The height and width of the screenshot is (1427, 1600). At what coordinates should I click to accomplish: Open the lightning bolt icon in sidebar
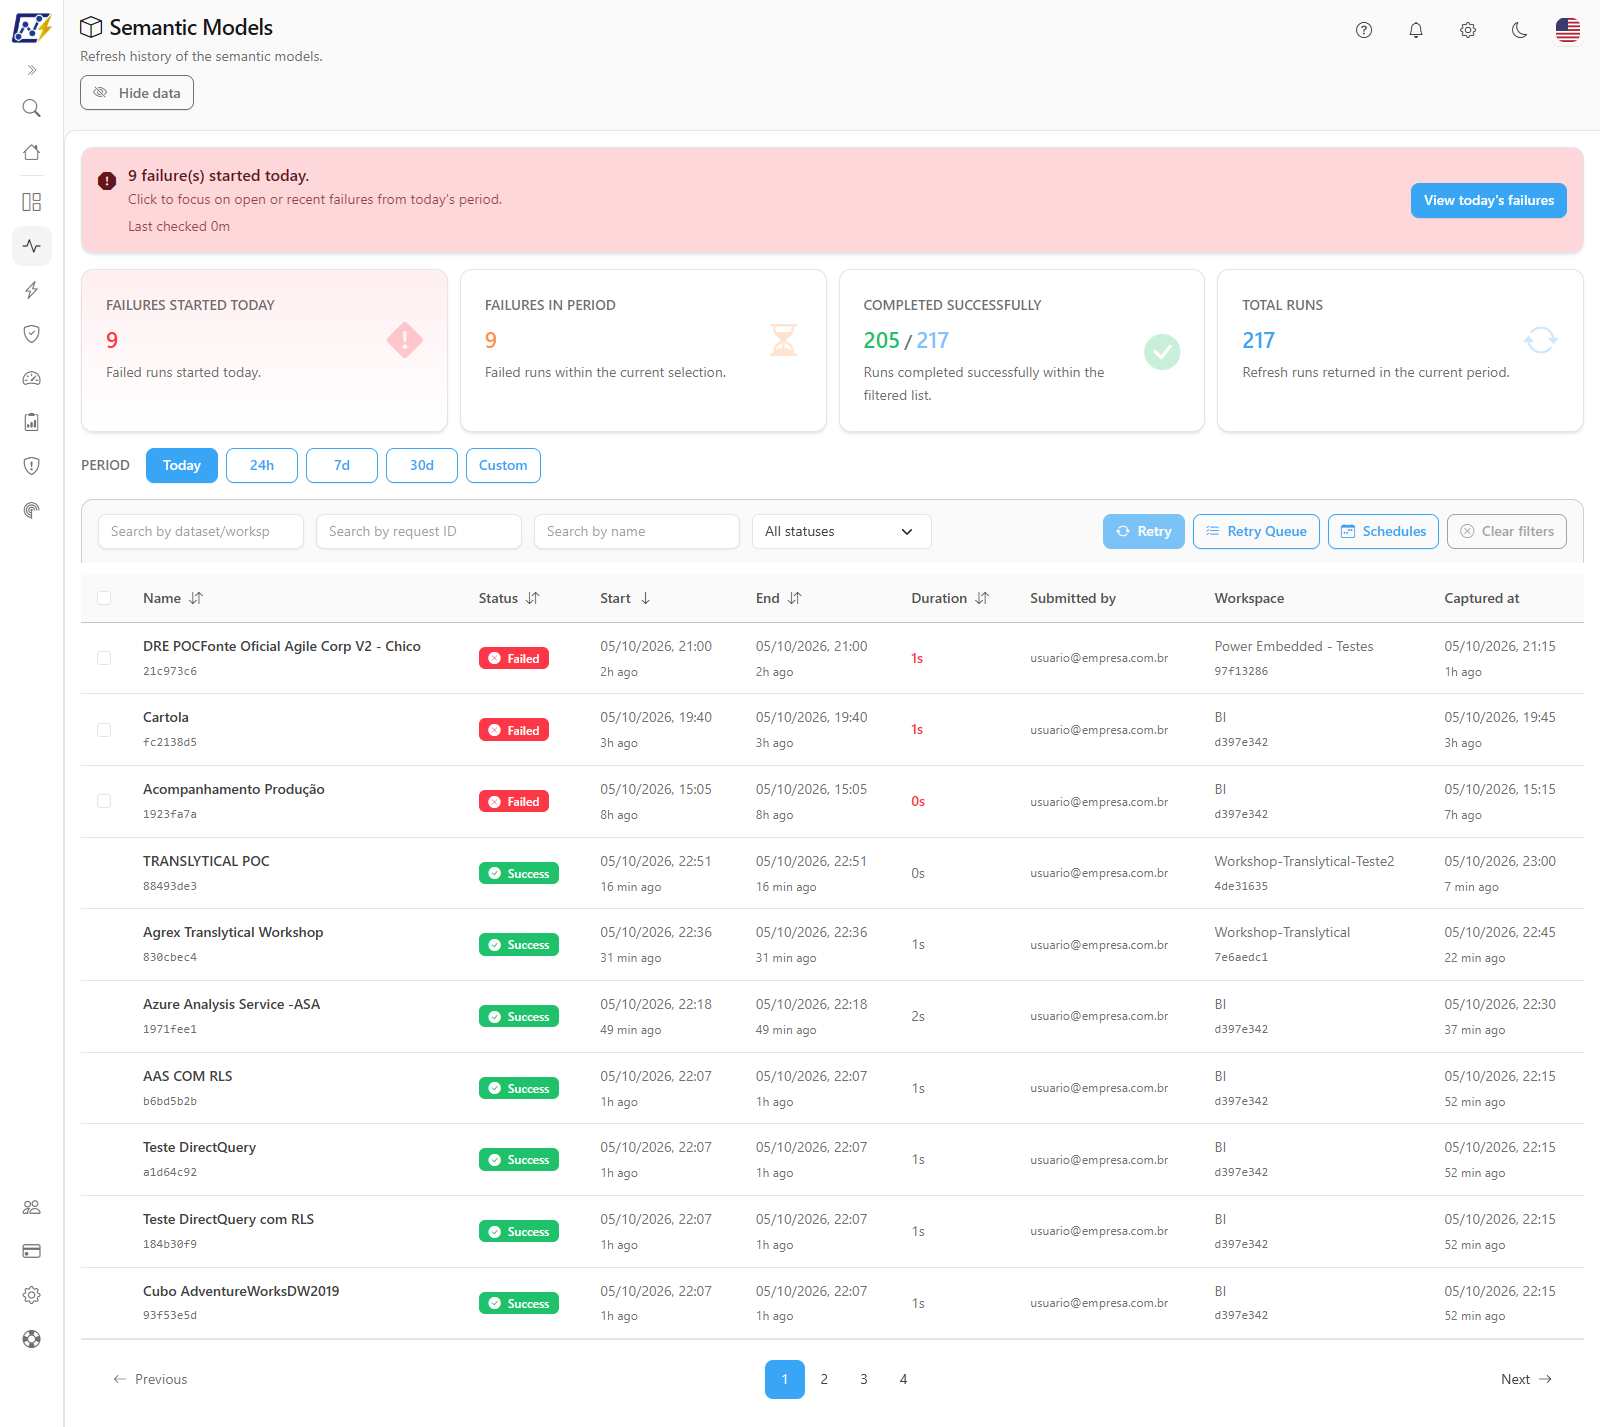coord(32,290)
